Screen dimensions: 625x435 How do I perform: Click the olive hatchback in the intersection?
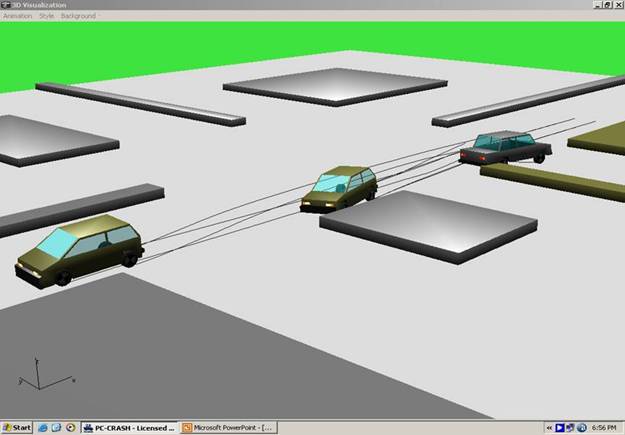click(339, 189)
